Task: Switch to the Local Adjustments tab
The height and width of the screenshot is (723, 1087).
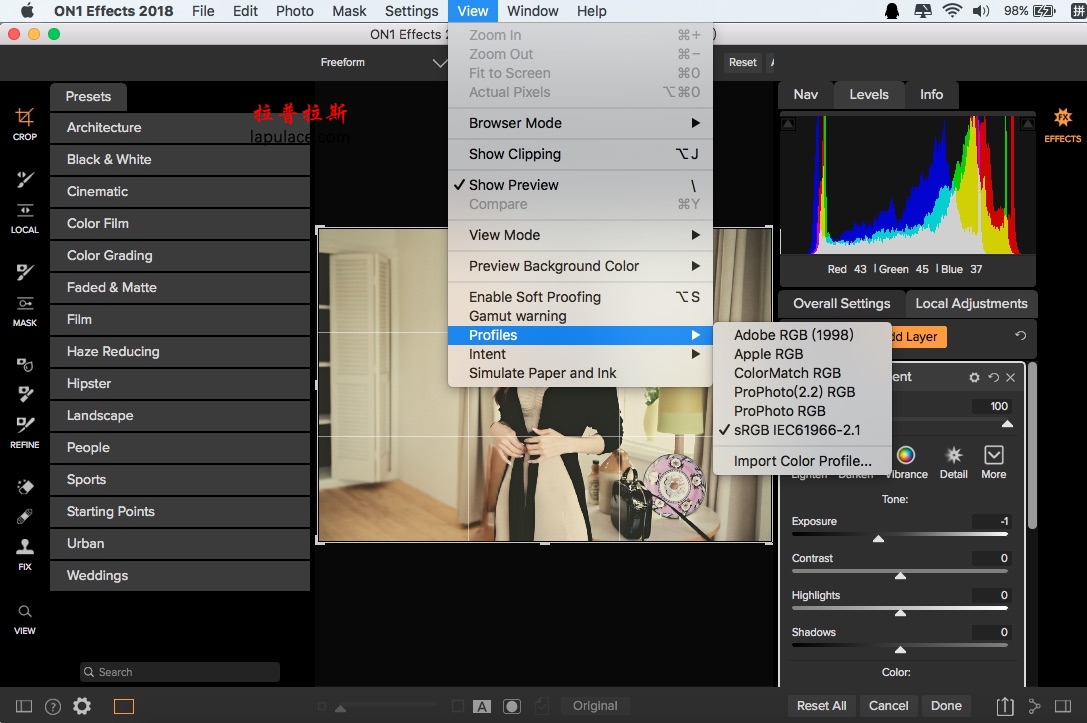Action: tap(971, 304)
